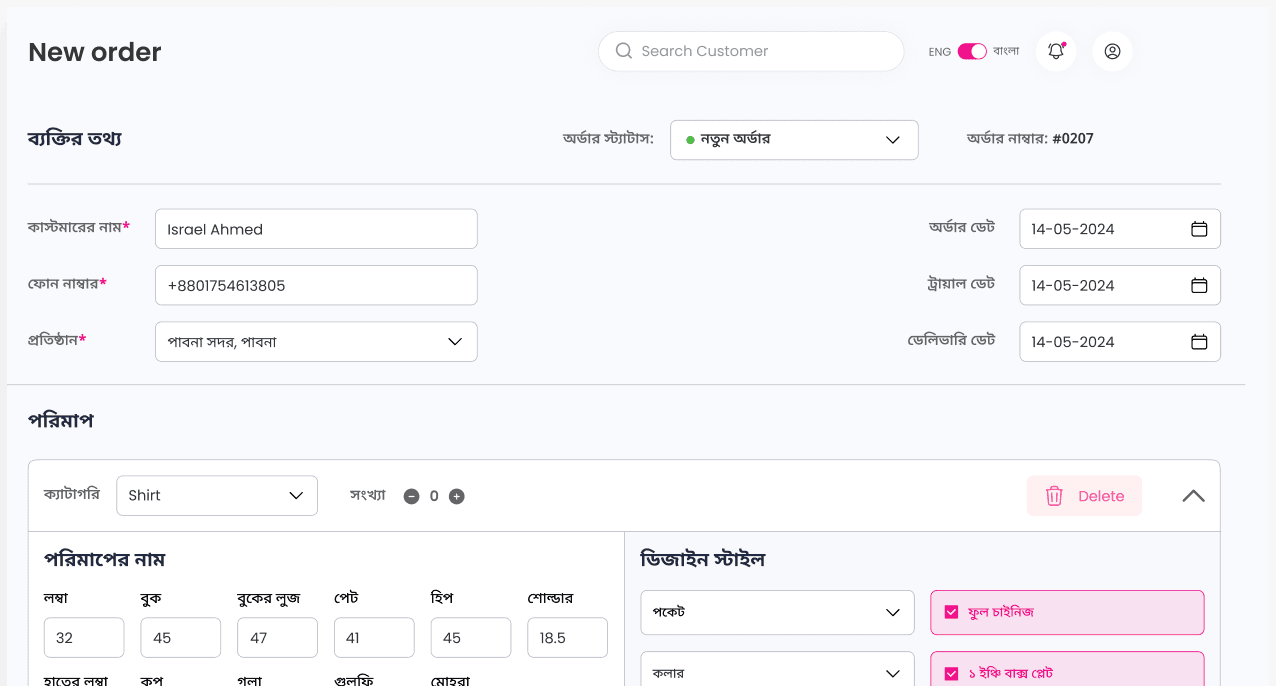Open কলার design dropdown
This screenshot has height=686, width=1276.
click(x=777, y=670)
